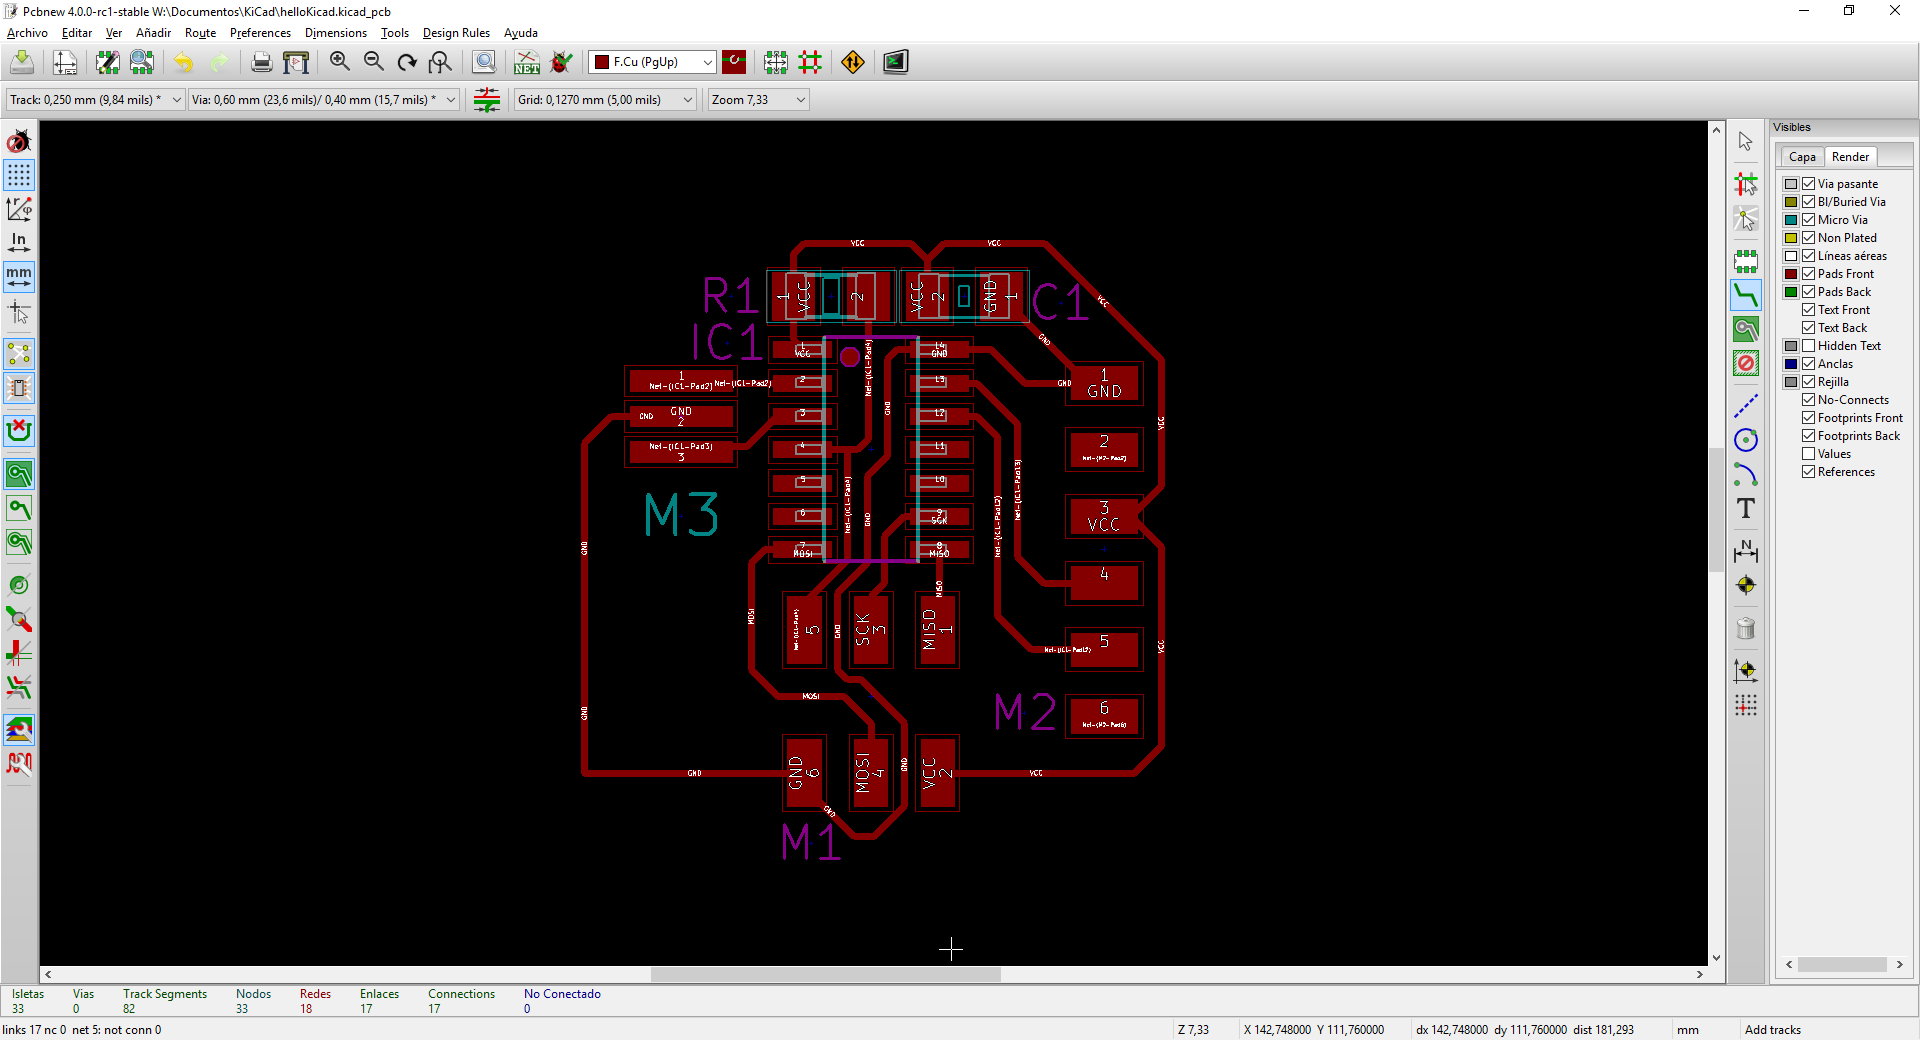This screenshot has height=1040, width=1920.
Task: Toggle Bl/Buried Via checkbox
Action: point(1808,202)
